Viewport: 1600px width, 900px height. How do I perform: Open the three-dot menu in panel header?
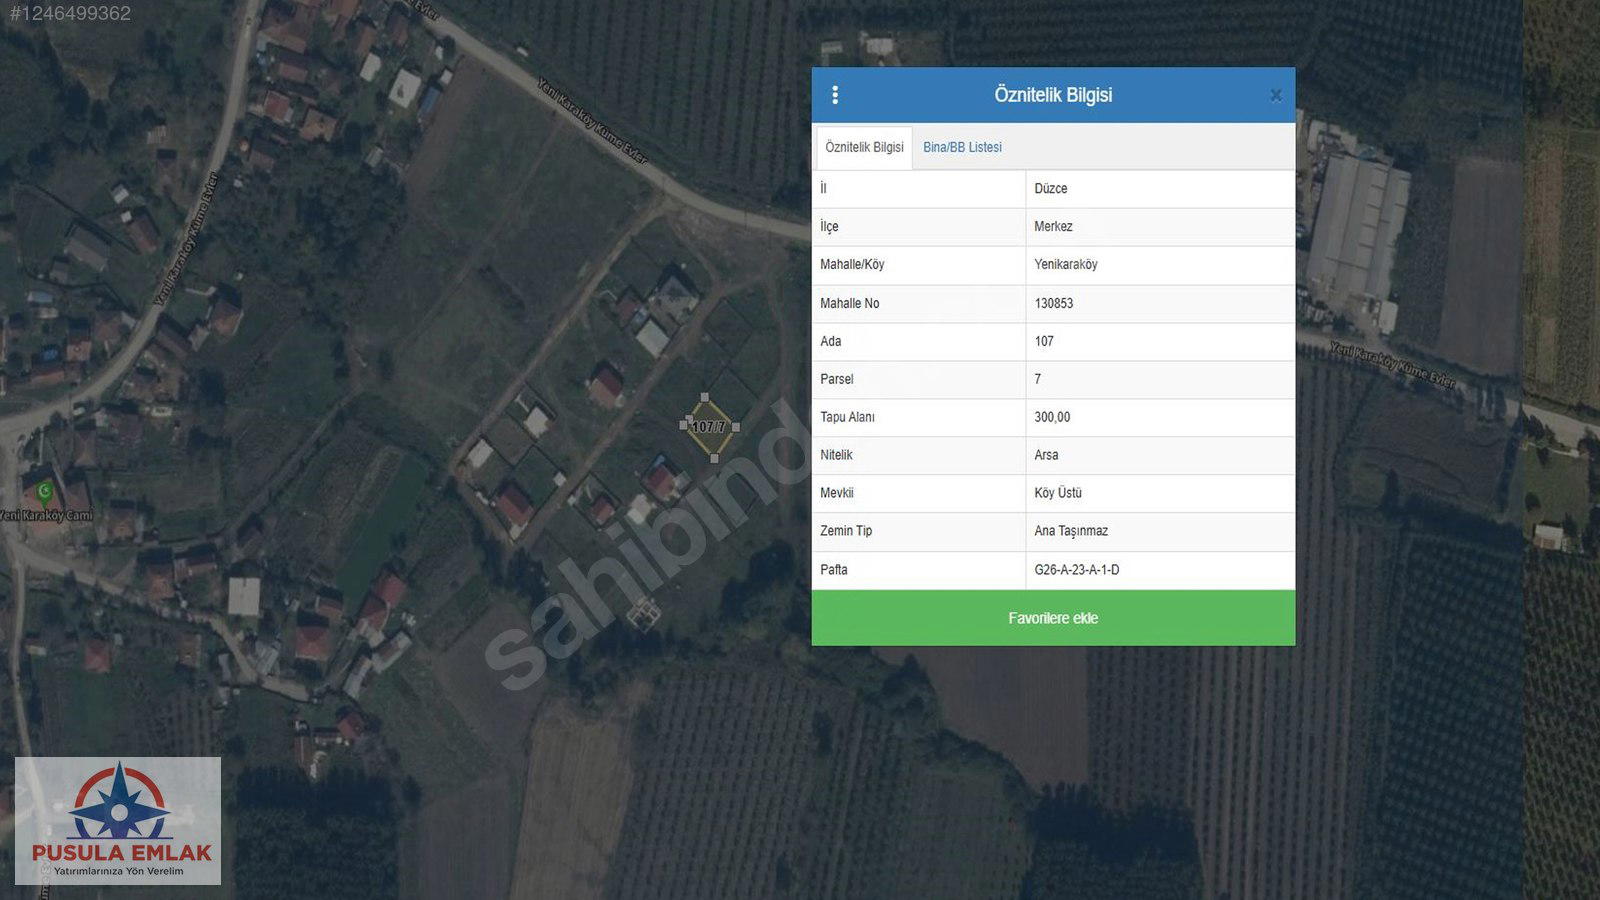pyautogui.click(x=835, y=95)
